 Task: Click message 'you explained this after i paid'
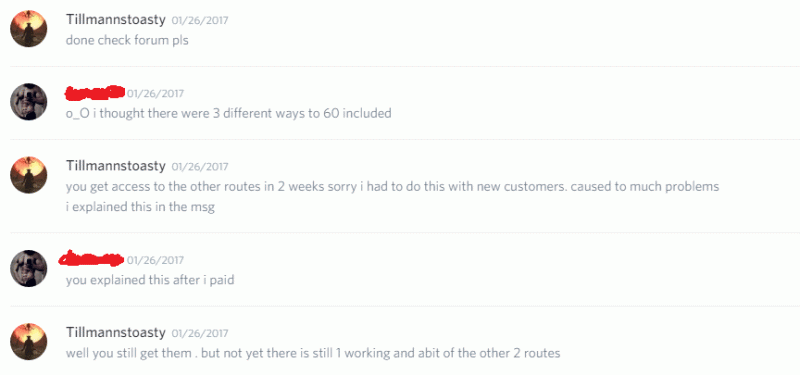click(150, 280)
